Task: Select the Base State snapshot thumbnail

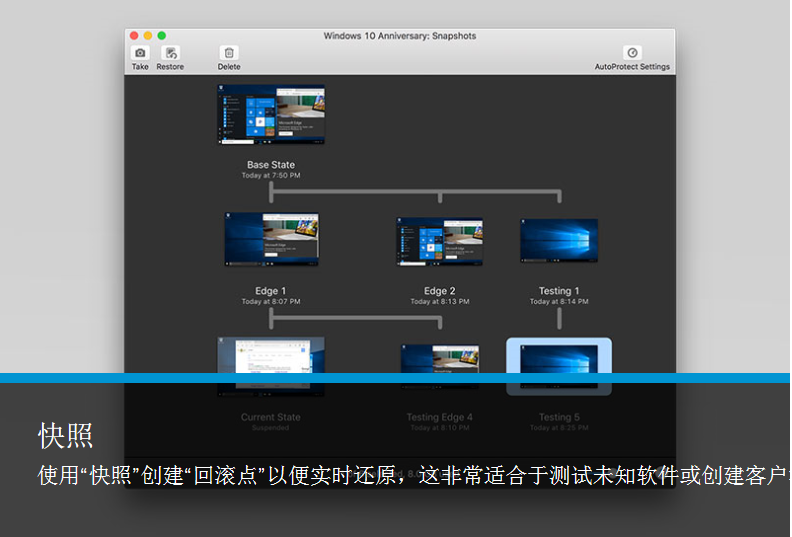Action: tap(271, 115)
